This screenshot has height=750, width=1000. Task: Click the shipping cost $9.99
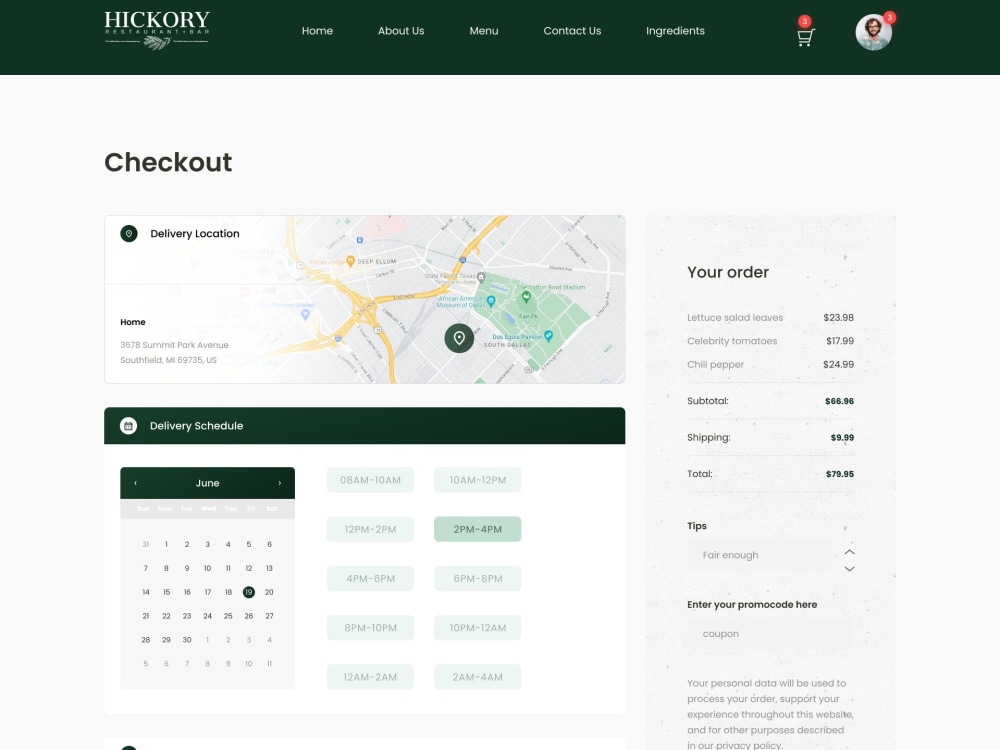pyautogui.click(x=842, y=438)
